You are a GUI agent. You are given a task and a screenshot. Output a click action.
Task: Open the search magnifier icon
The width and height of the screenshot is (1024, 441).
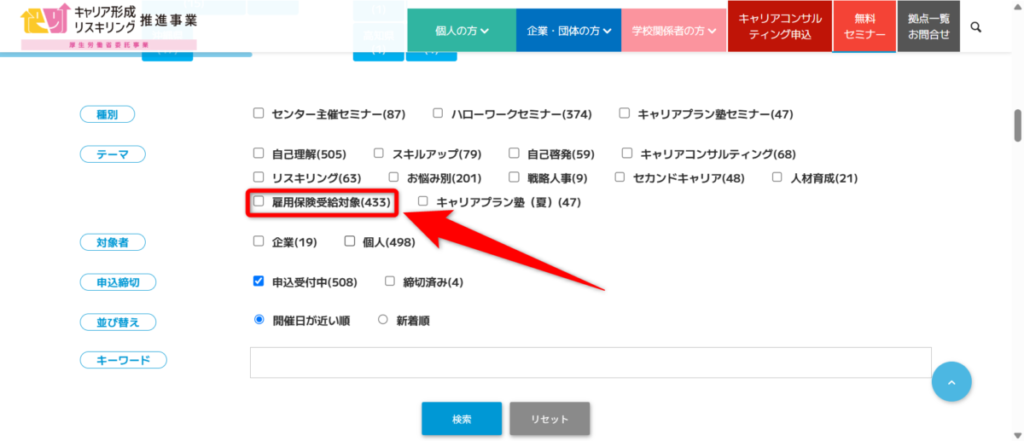[976, 27]
